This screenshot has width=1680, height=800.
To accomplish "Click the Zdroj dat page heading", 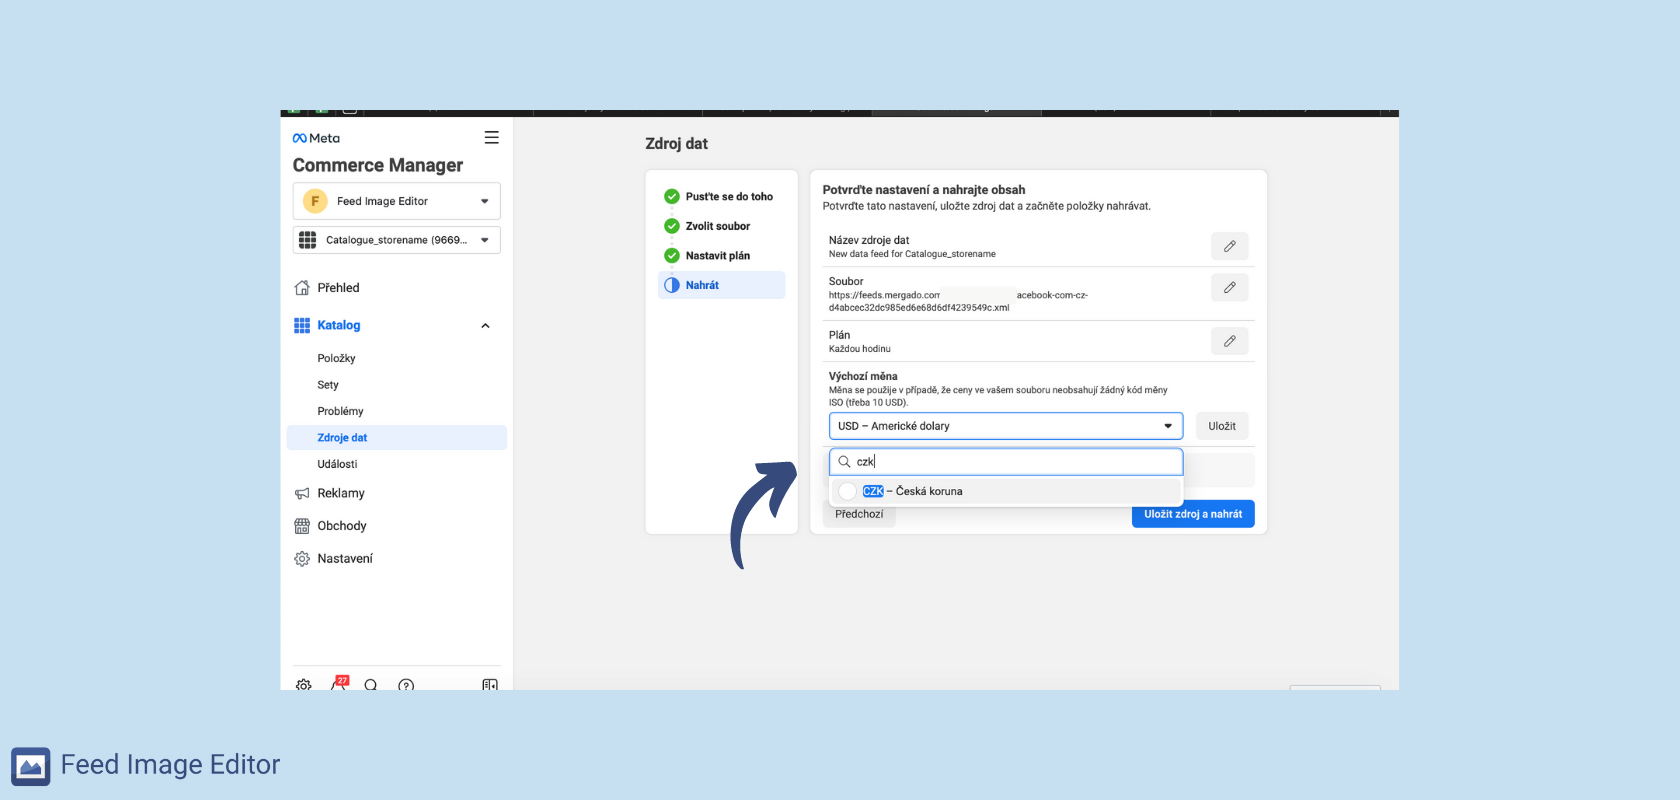I will [x=676, y=144].
